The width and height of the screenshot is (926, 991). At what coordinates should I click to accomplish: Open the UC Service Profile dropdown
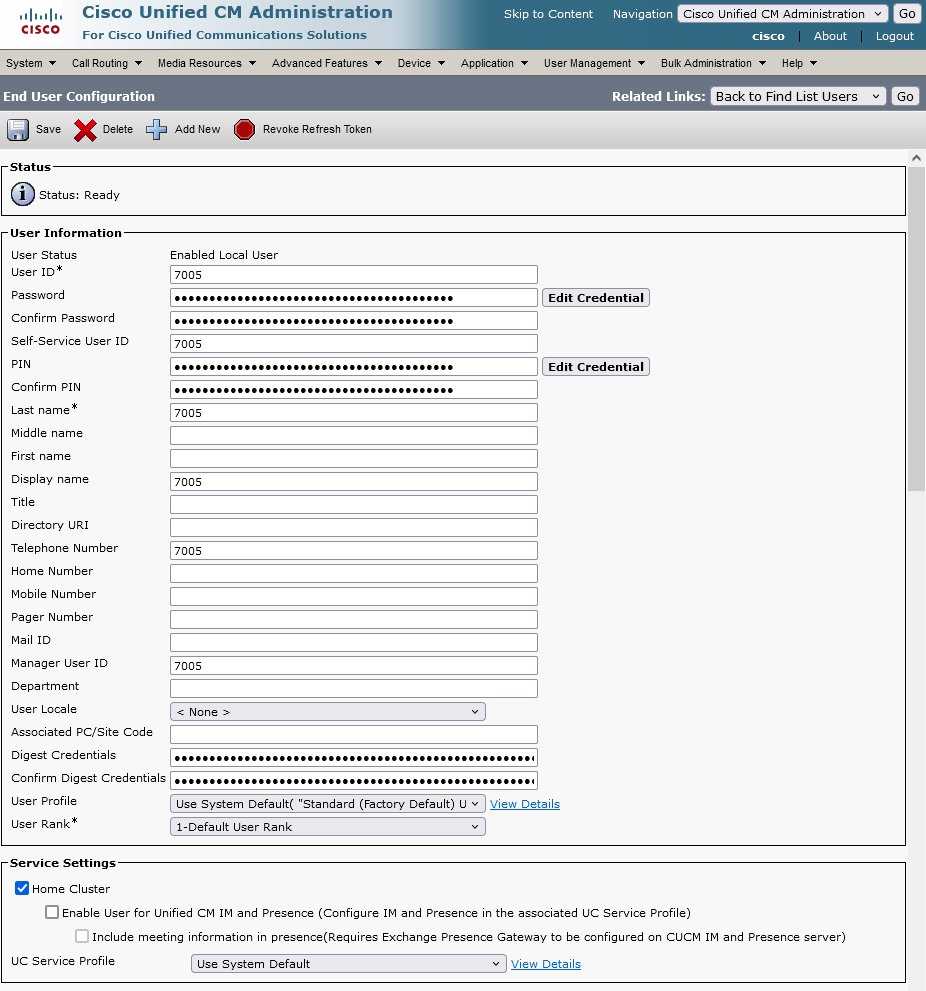348,964
